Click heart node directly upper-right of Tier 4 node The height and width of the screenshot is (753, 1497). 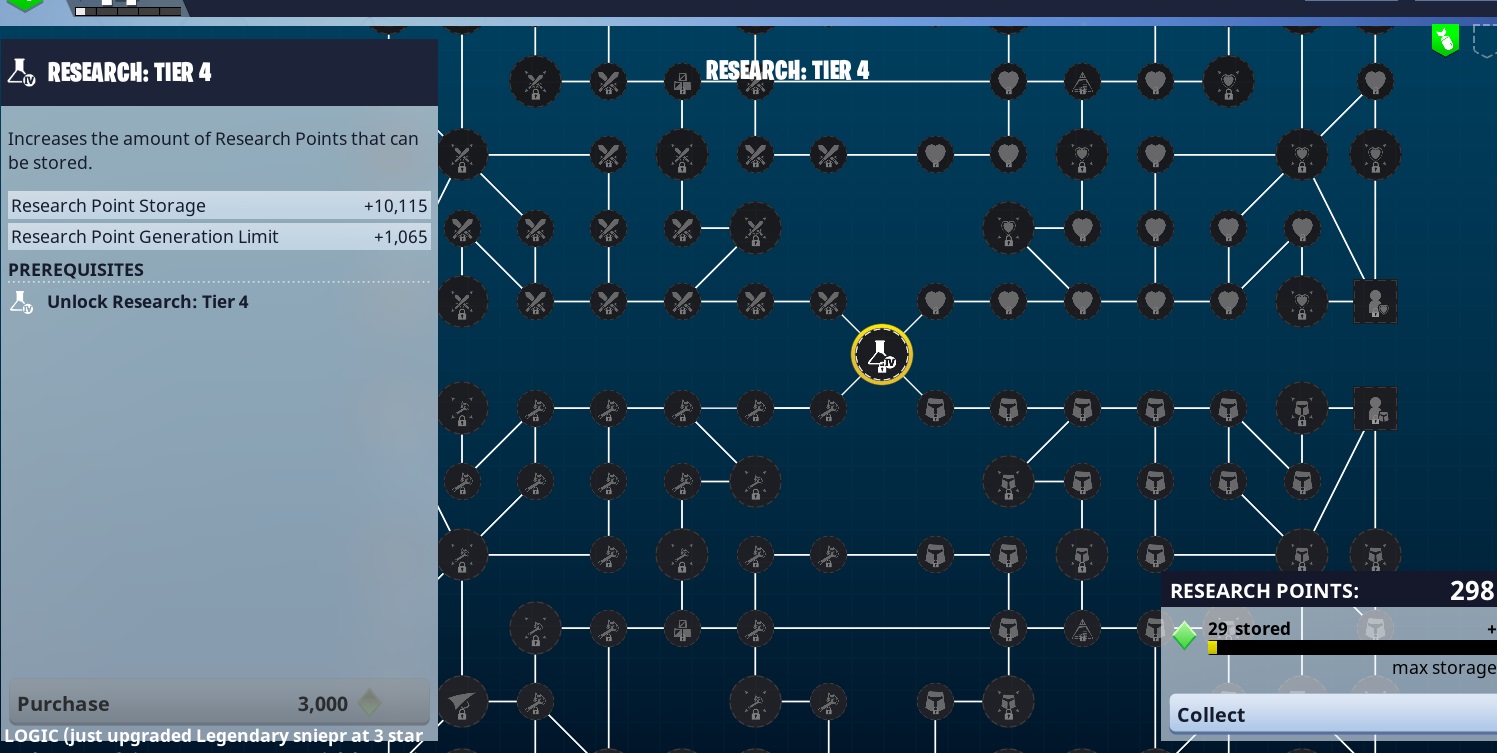[934, 301]
